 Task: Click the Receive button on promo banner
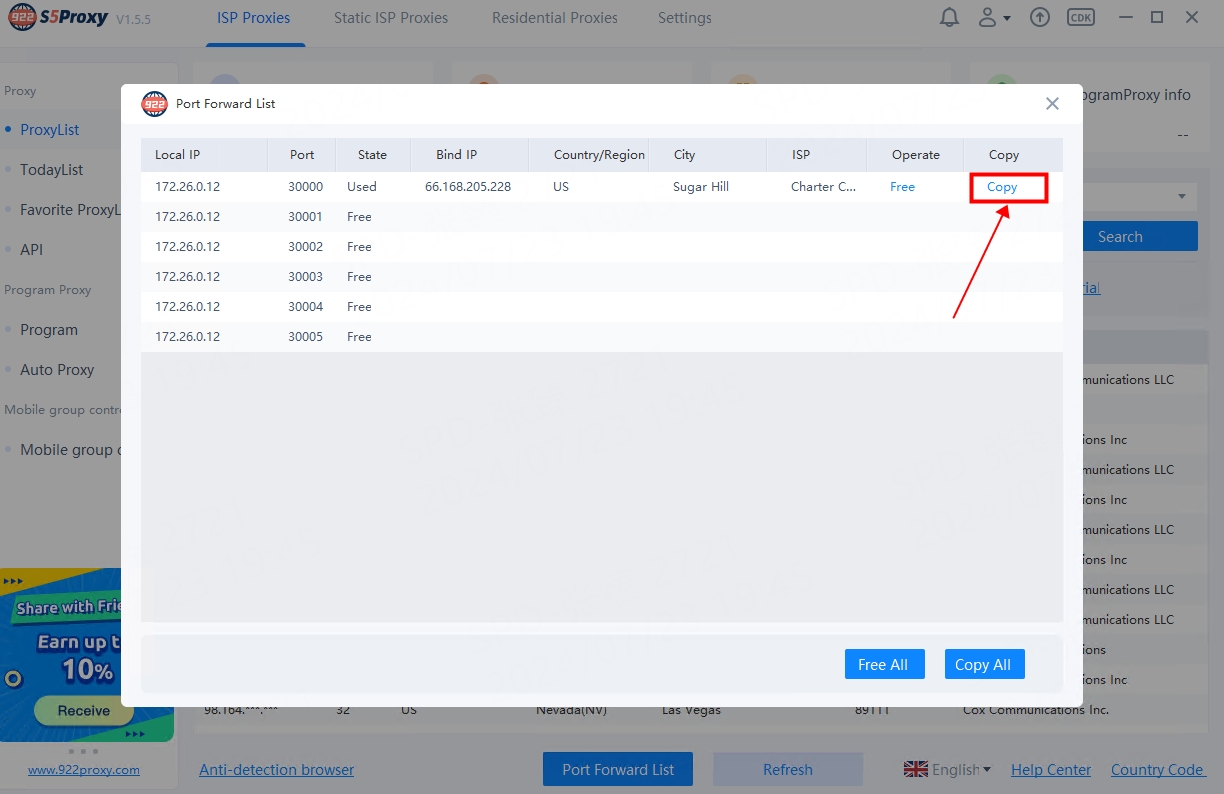[x=84, y=711]
